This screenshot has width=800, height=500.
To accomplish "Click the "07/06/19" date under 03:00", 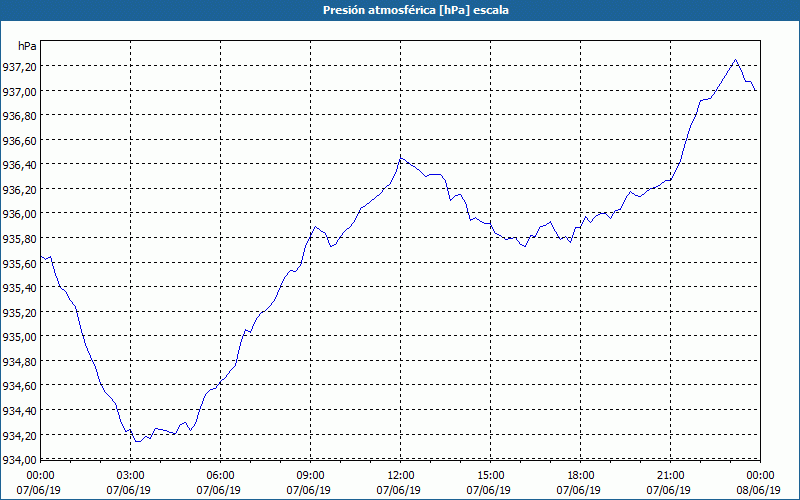I will (x=129, y=490).
